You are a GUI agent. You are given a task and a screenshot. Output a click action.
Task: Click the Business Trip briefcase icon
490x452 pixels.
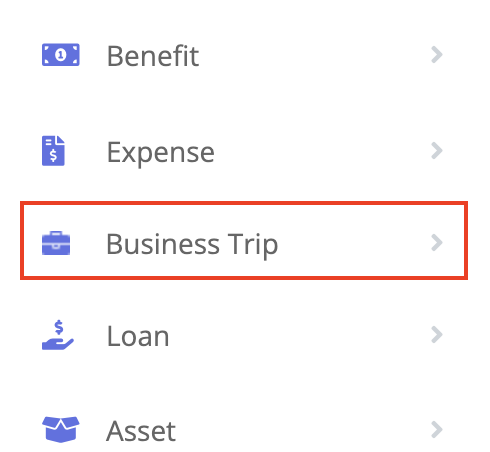(56, 243)
